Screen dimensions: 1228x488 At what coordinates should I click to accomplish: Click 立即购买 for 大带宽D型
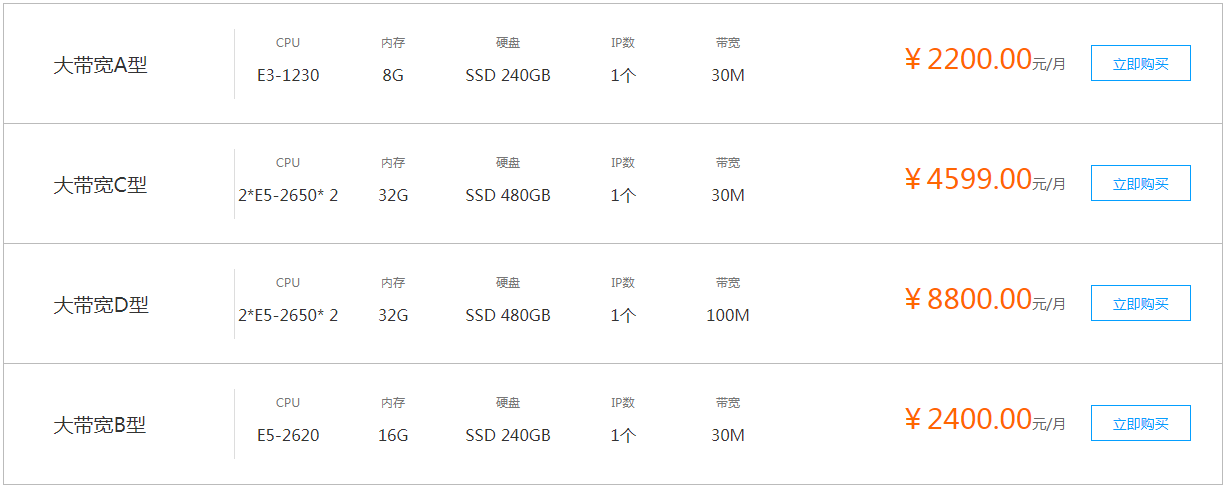coord(1140,303)
